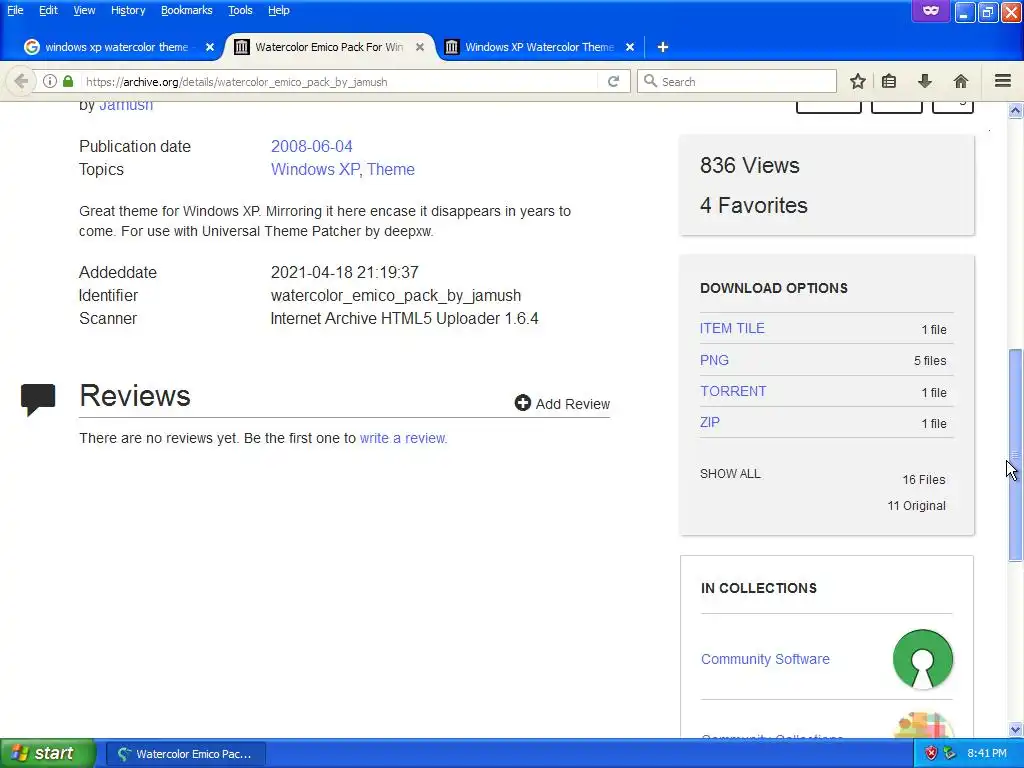Click the browser back arrow button
This screenshot has height=768, width=1024.
pyautogui.click(x=20, y=82)
